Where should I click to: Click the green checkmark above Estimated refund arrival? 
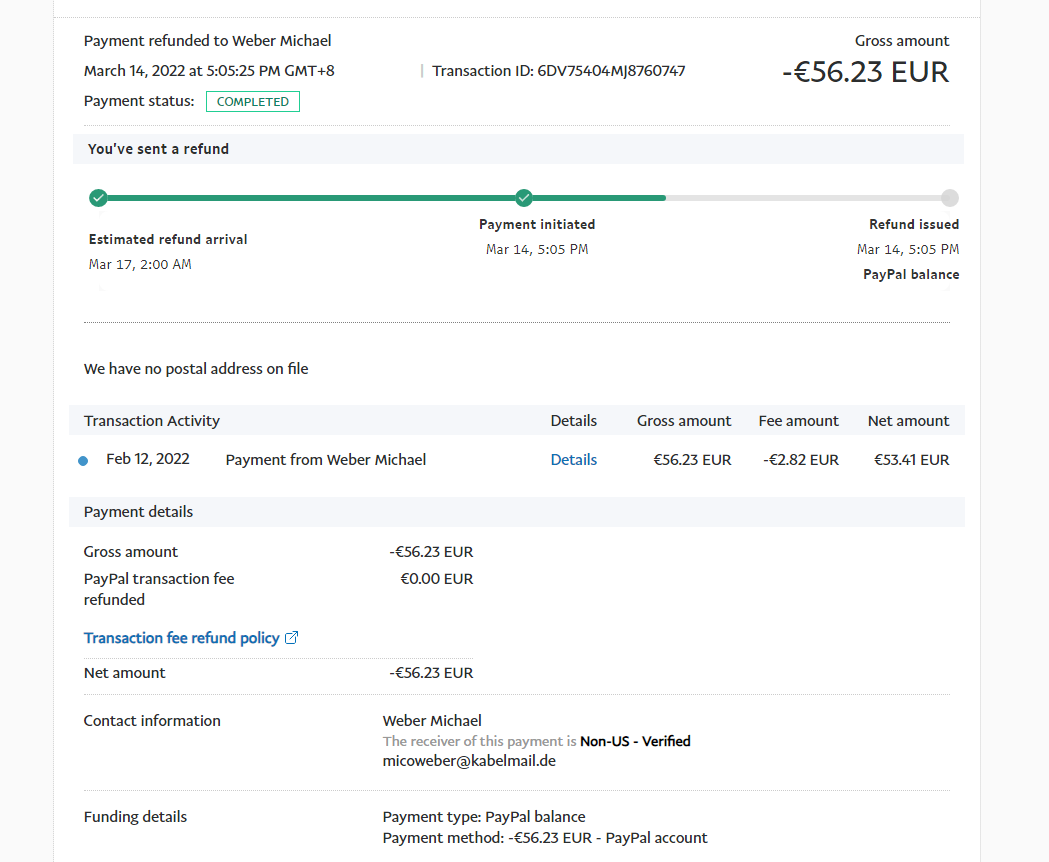click(98, 198)
